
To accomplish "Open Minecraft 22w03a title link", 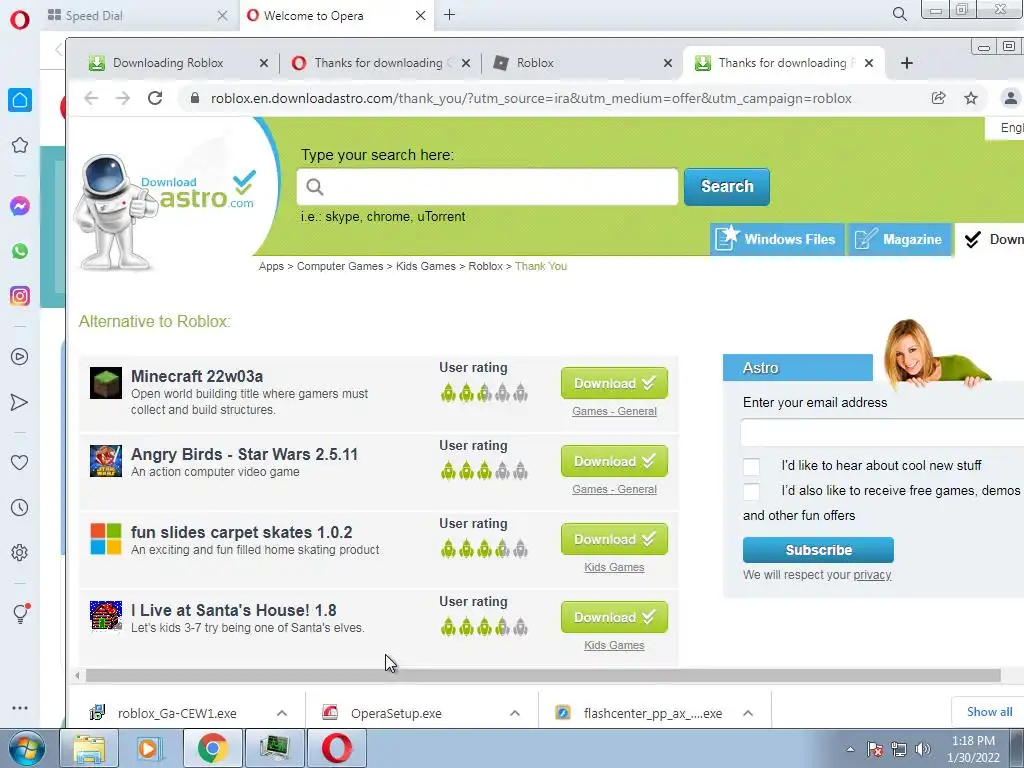I will click(x=197, y=376).
